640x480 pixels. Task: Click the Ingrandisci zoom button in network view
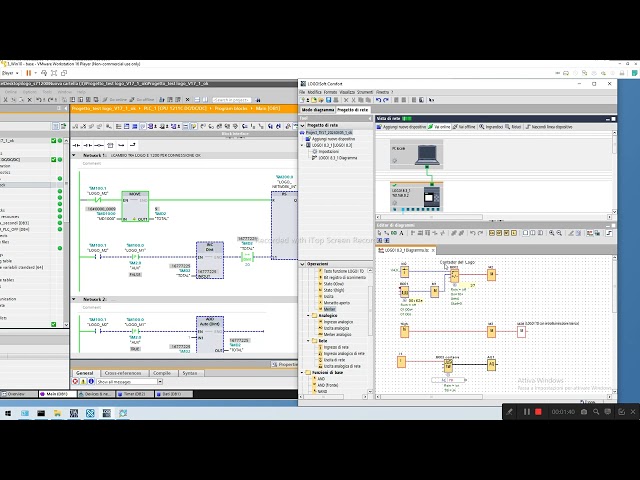click(491, 127)
